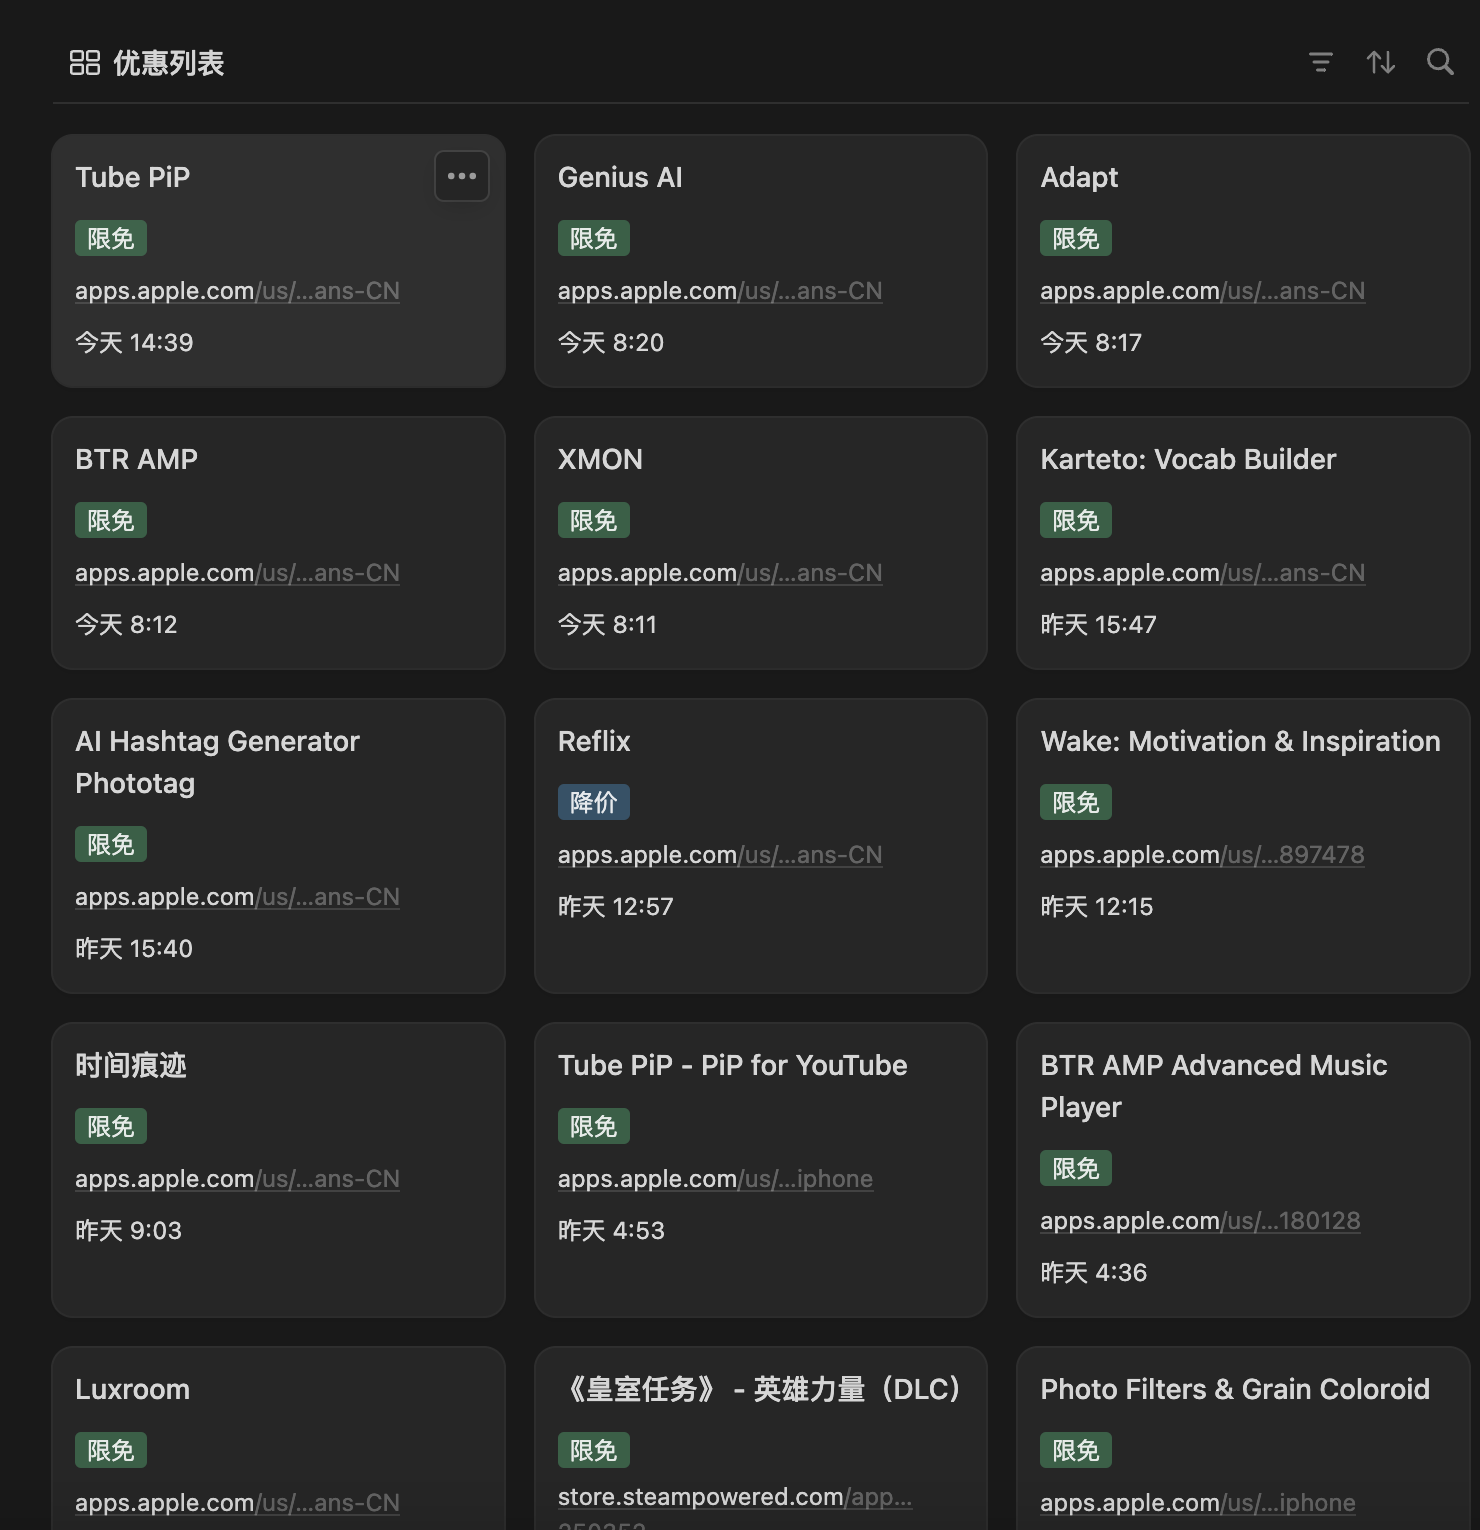Click the 昨天 12:15 timestamp
1480x1530 pixels.
[x=1097, y=907]
